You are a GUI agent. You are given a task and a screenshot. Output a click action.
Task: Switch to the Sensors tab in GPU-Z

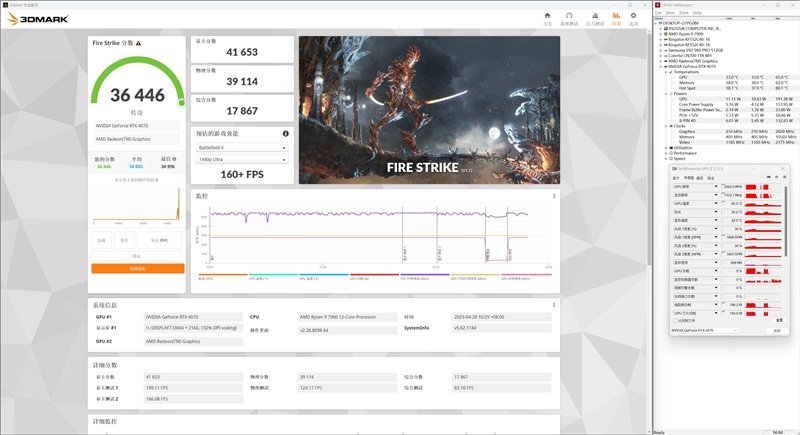[x=689, y=178]
